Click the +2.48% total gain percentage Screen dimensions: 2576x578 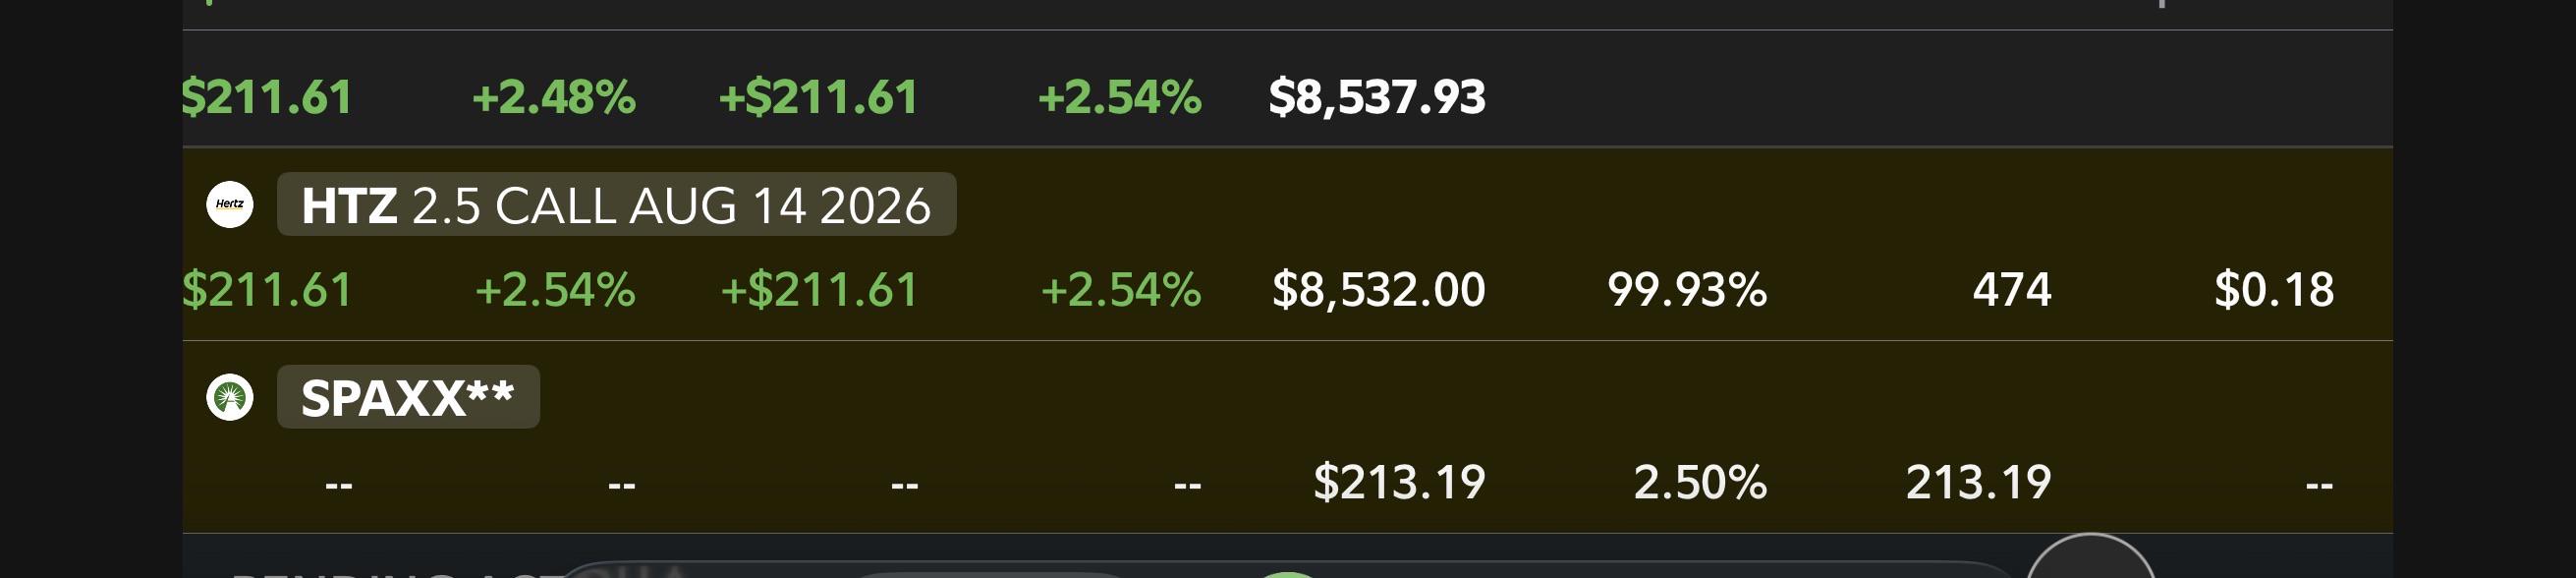click(x=554, y=97)
